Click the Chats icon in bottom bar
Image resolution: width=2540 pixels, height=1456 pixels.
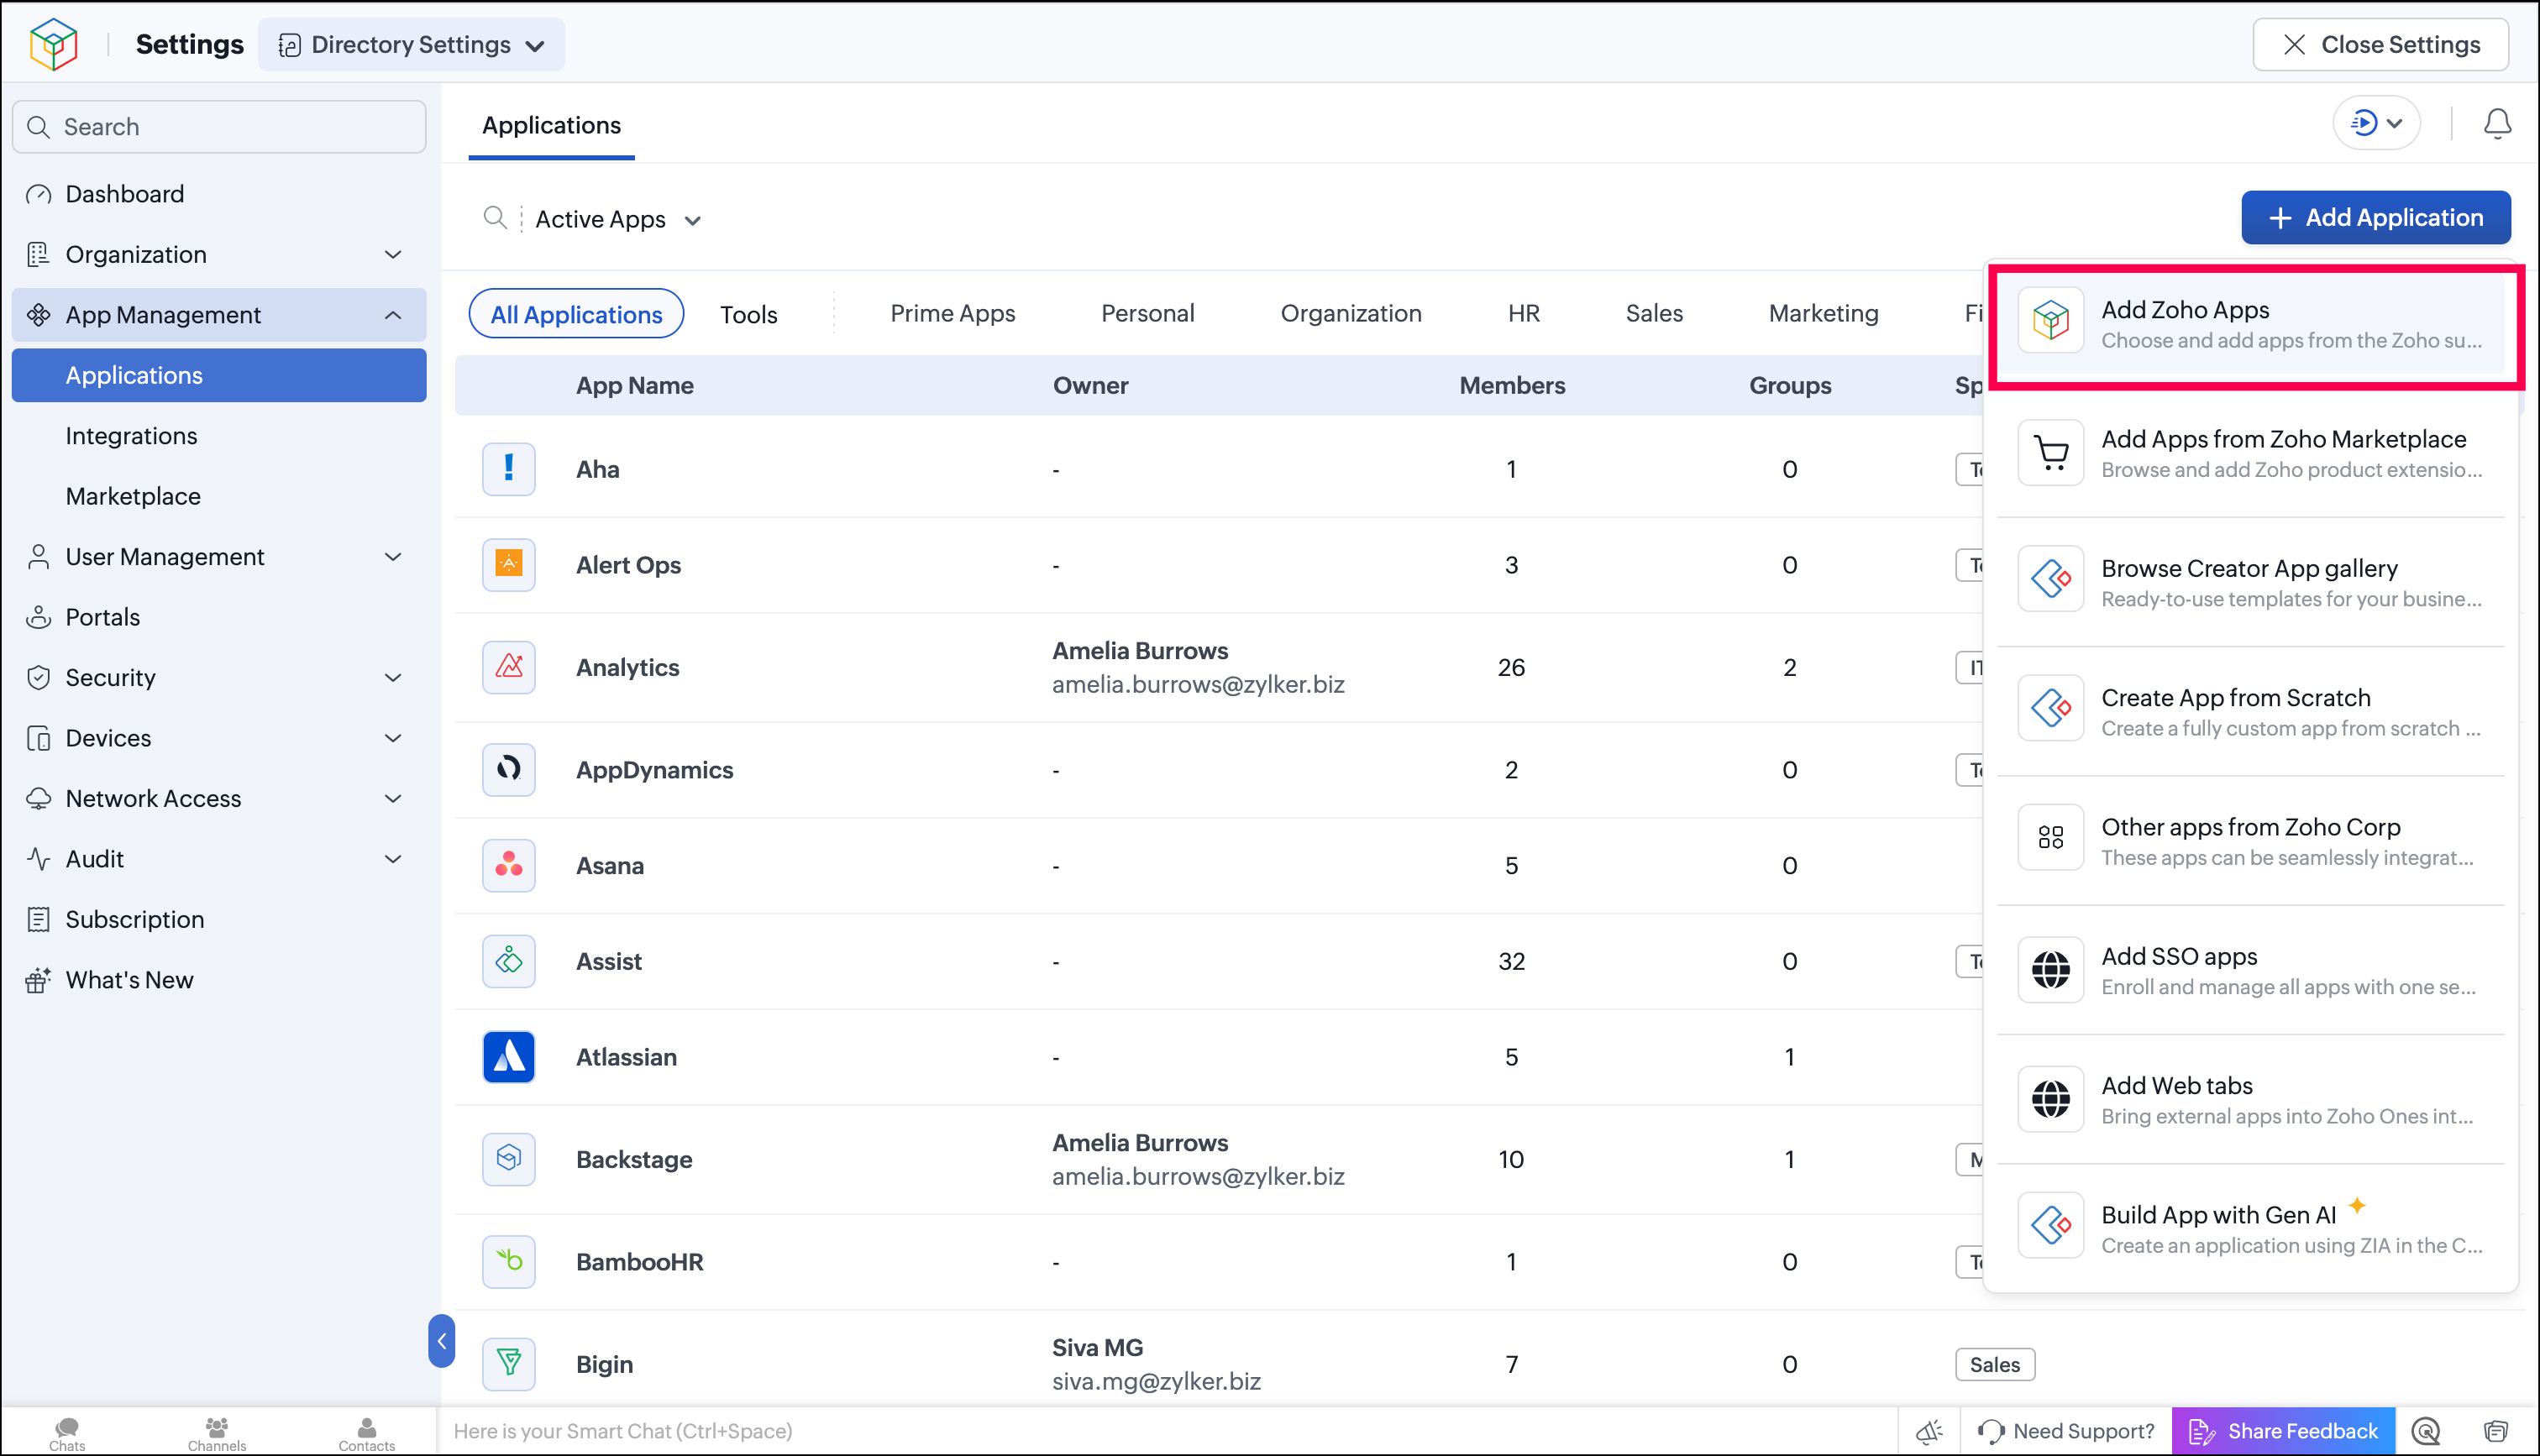(x=67, y=1432)
